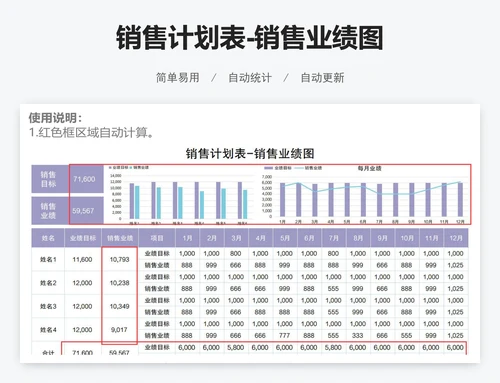Click the sheet's inner title above the charts
The height and width of the screenshot is (383, 500).
[250, 154]
